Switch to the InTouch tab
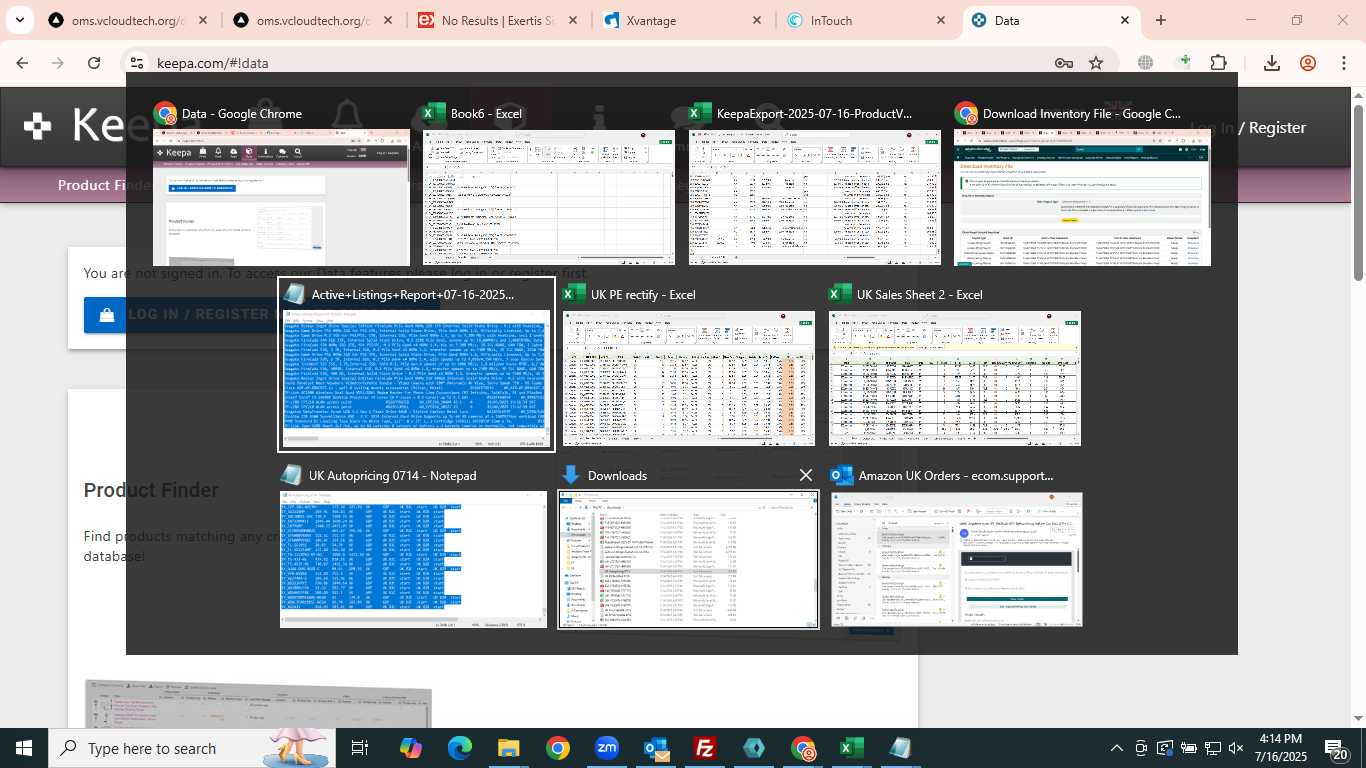 [866, 20]
